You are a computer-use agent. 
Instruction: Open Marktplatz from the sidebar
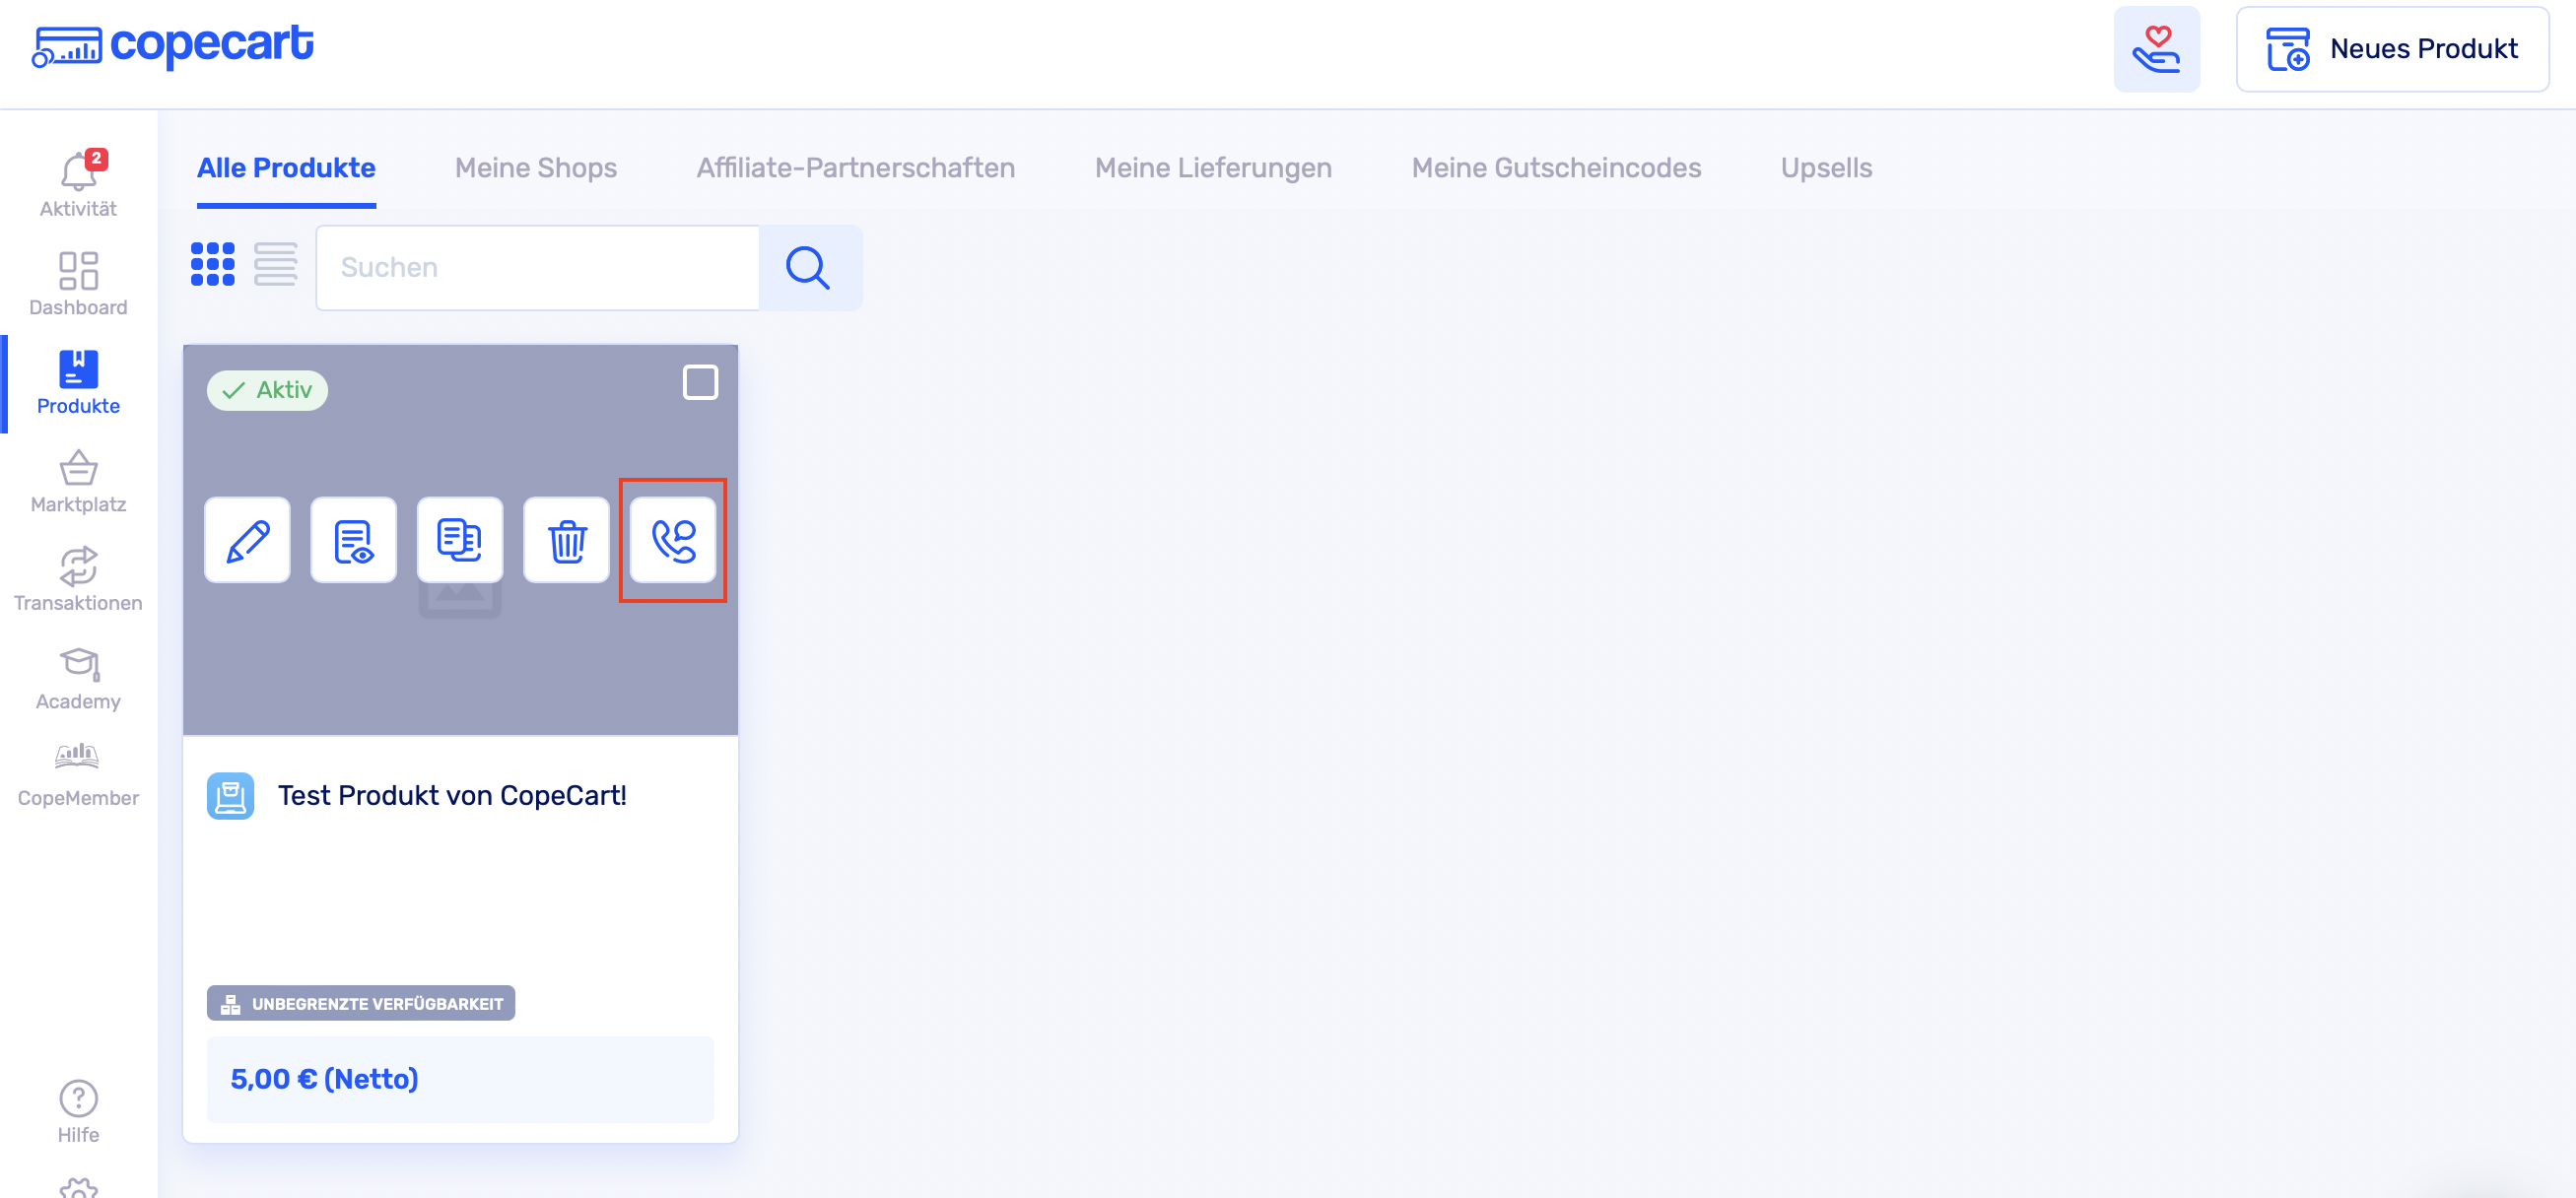click(x=78, y=482)
